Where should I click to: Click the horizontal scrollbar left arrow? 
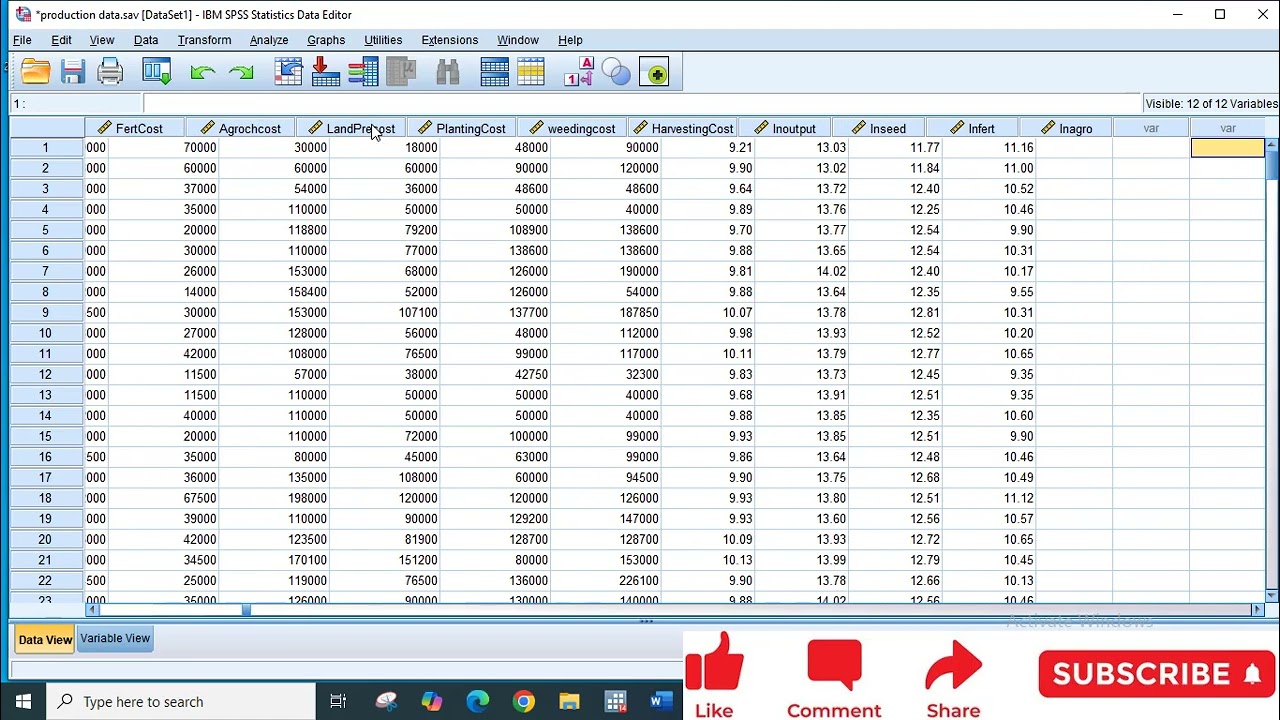click(92, 609)
